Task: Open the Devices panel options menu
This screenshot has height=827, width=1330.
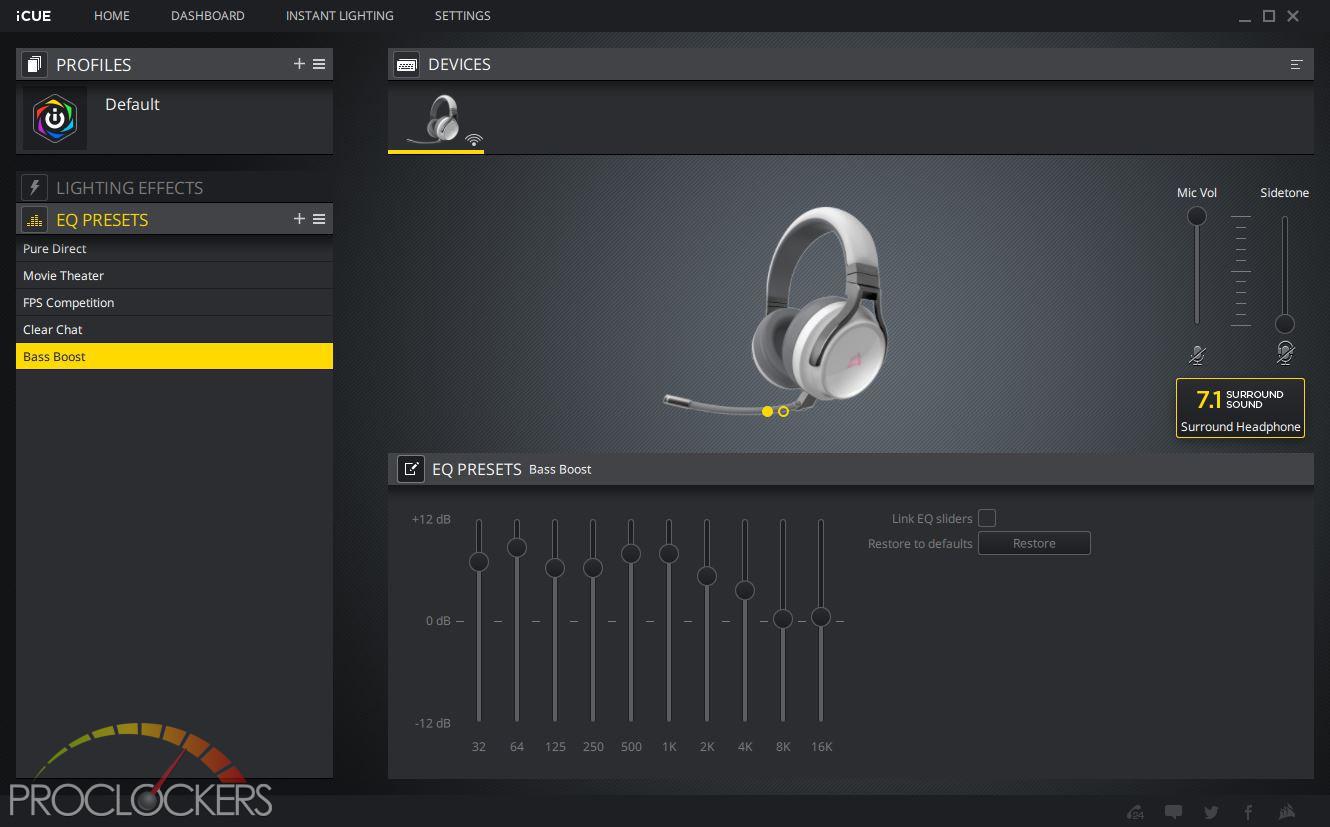Action: pyautogui.click(x=1296, y=64)
